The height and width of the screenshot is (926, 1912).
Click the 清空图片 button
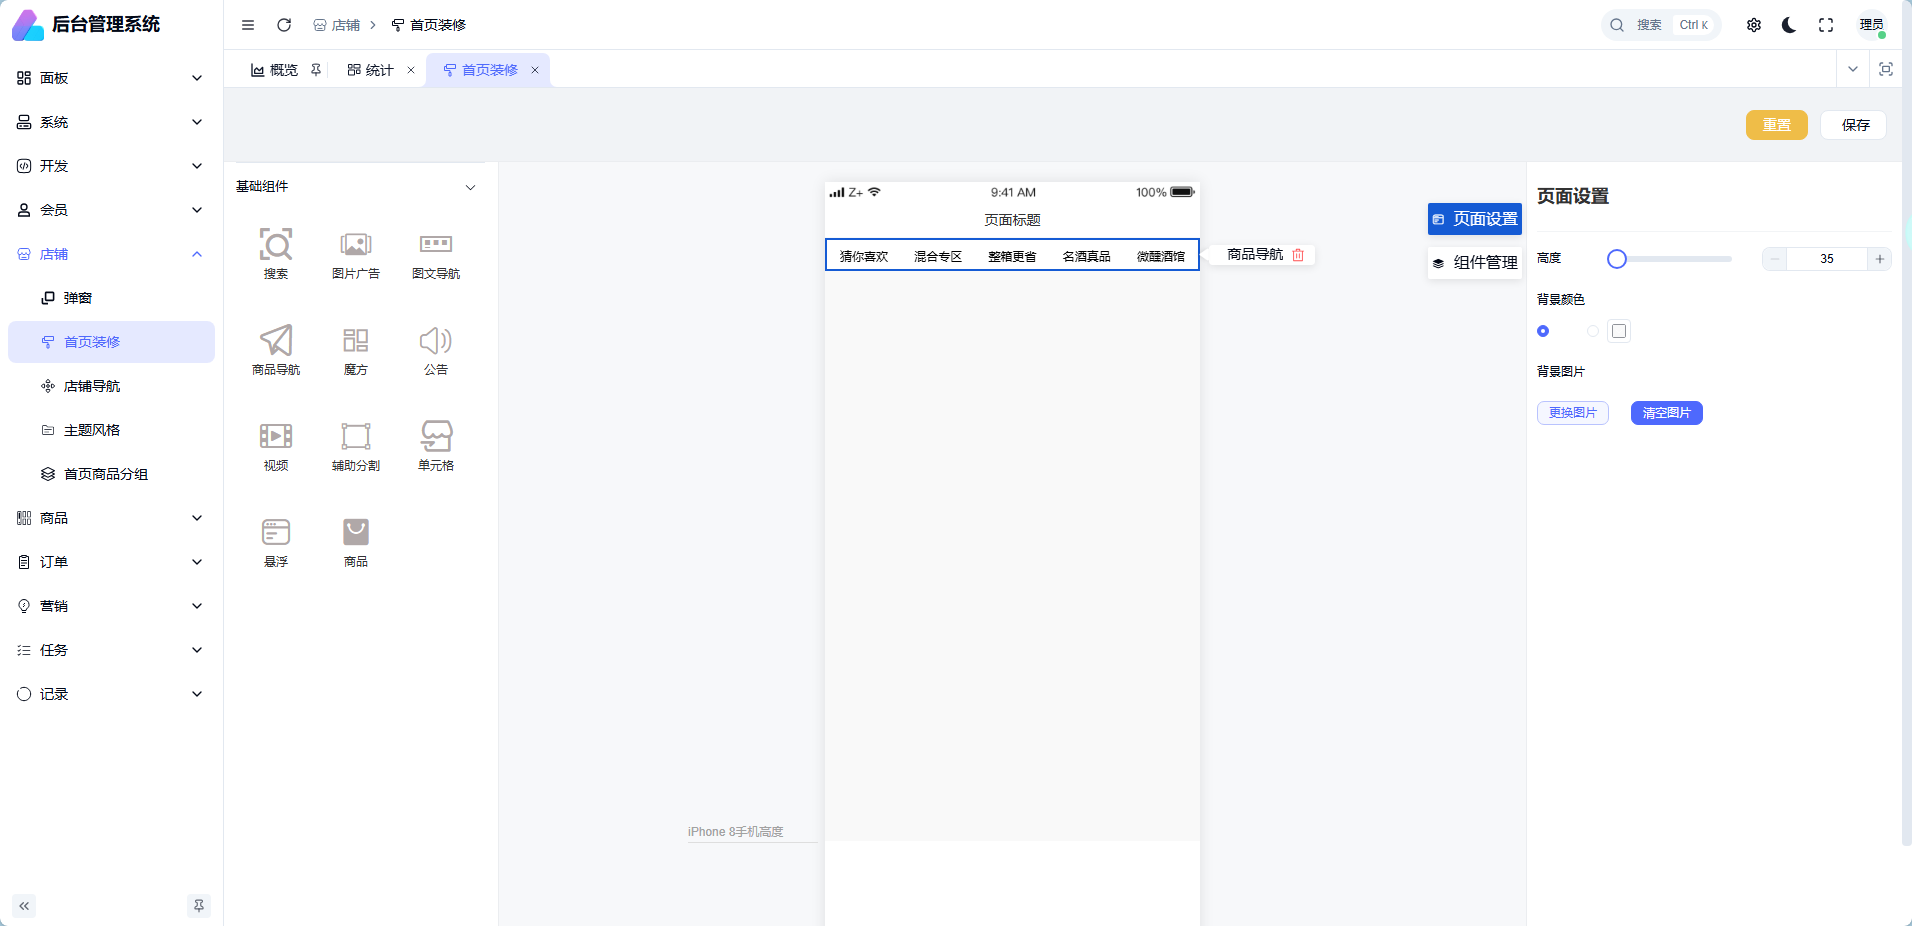click(x=1666, y=413)
